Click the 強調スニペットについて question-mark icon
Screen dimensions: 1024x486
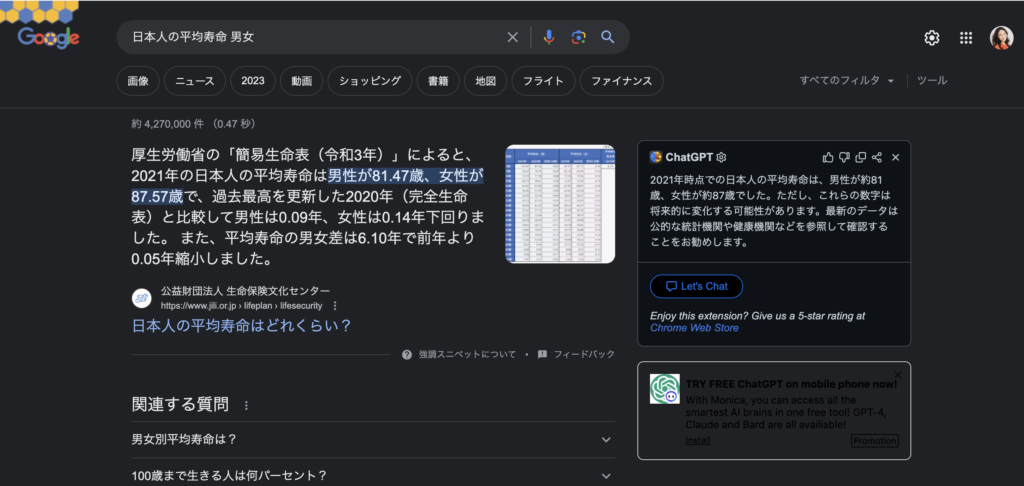coord(407,355)
